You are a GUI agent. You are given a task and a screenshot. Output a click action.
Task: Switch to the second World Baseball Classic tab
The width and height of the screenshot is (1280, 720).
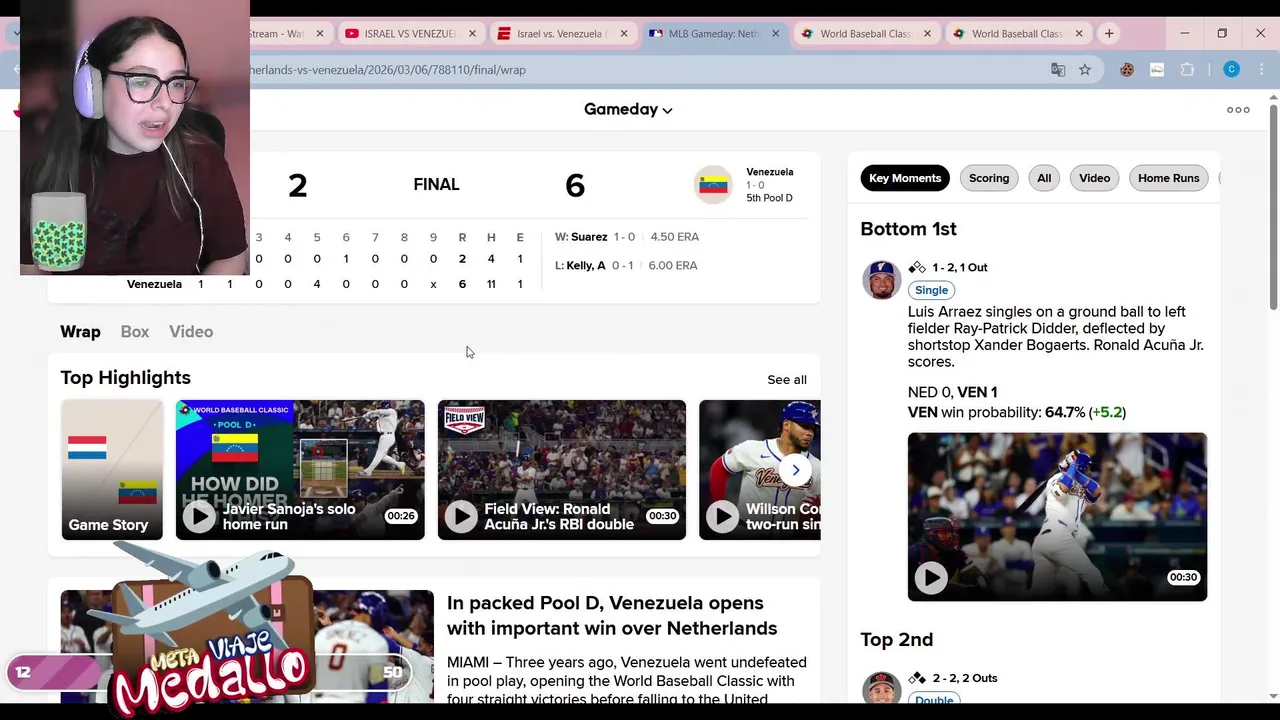[1017, 34]
